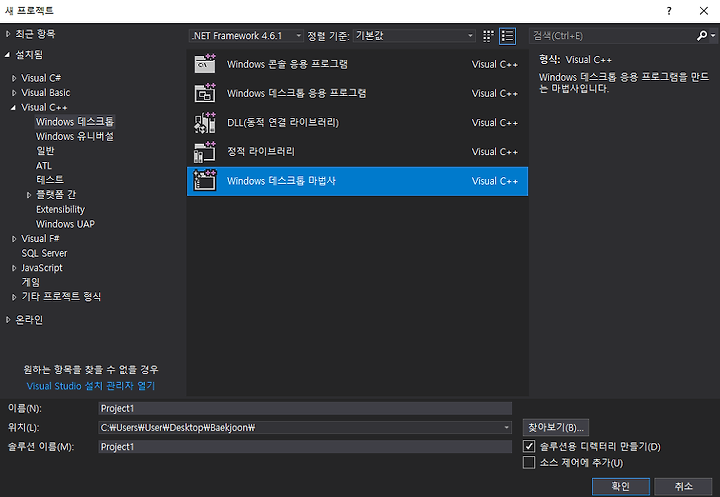Select the 테스트 category
The height and width of the screenshot is (497, 720).
pos(50,180)
